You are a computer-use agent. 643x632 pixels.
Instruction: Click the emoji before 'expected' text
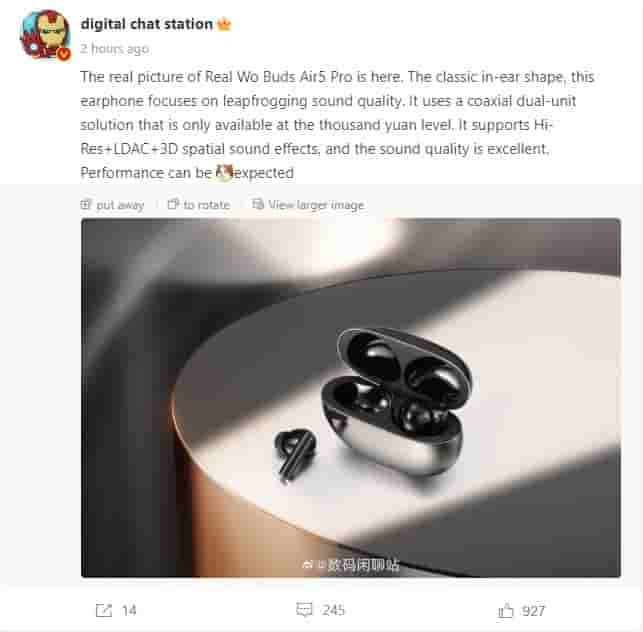point(225,173)
